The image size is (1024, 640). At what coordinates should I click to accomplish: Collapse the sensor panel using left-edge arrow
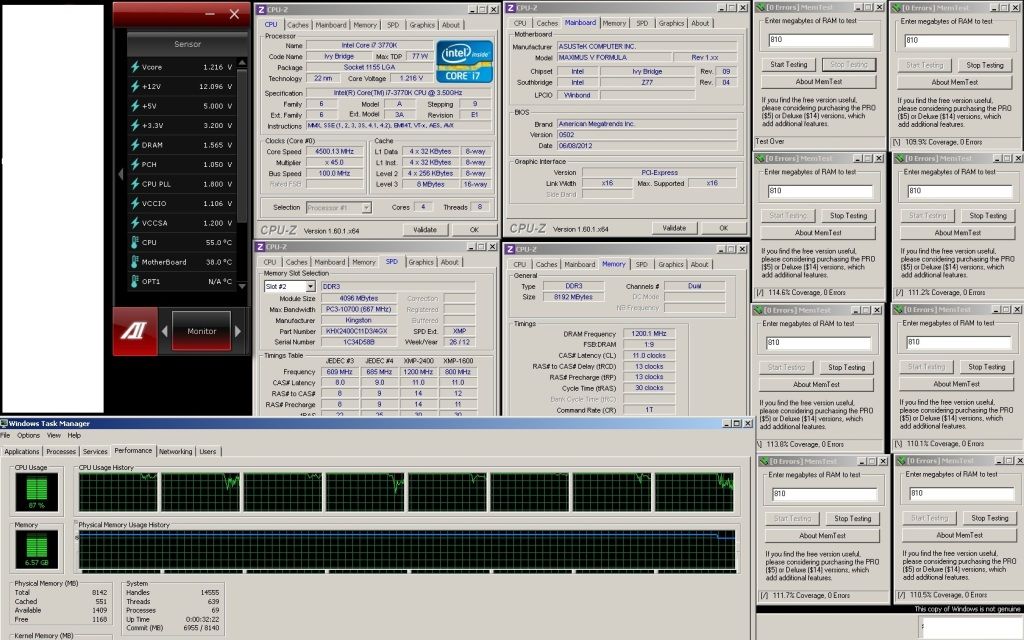[x=120, y=174]
